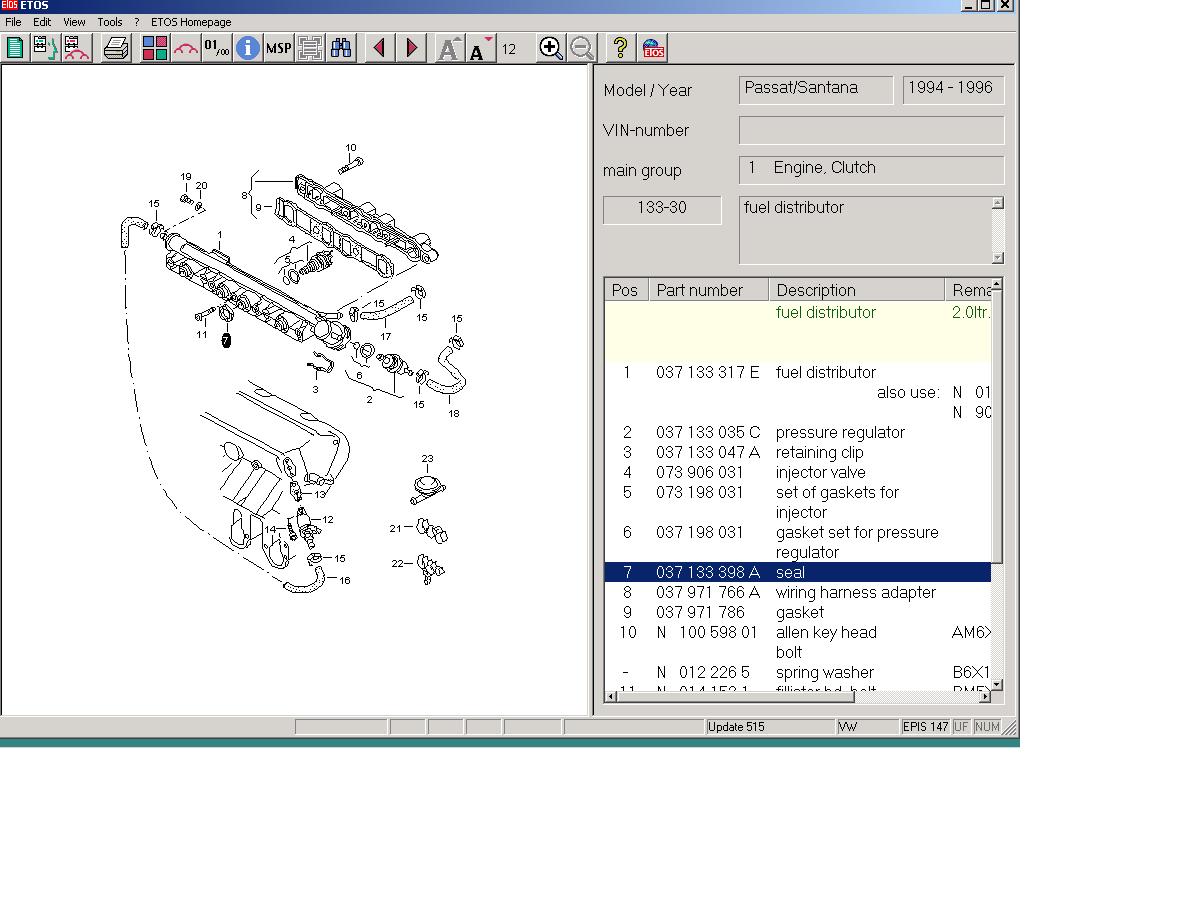1200x900 pixels.
Task: Click the printer icon in toolbar
Action: pyautogui.click(x=116, y=48)
